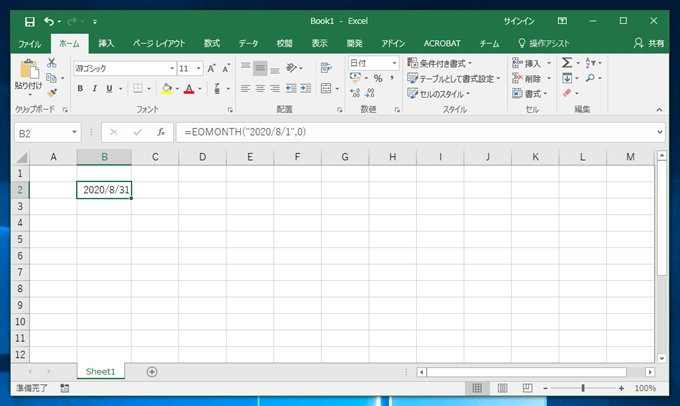Apply the yellow fill color bucket
This screenshot has height=406, width=680.
tap(167, 88)
